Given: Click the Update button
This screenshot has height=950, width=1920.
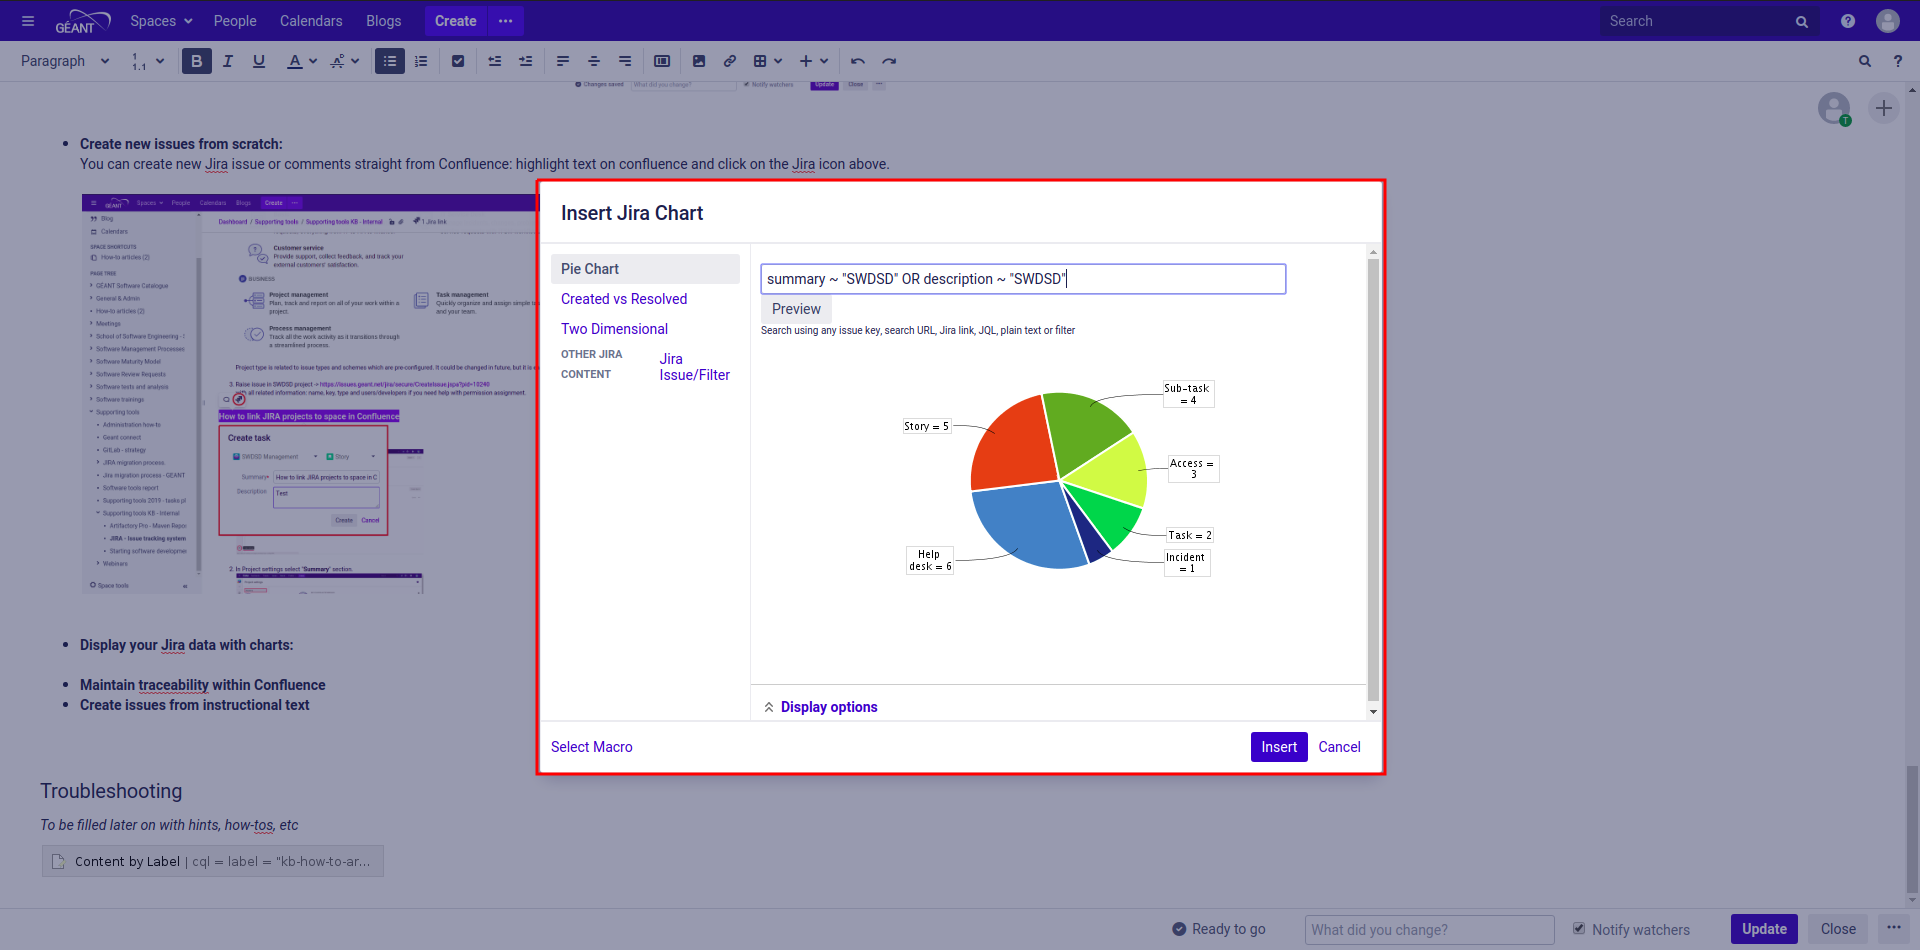Looking at the screenshot, I should (1764, 929).
